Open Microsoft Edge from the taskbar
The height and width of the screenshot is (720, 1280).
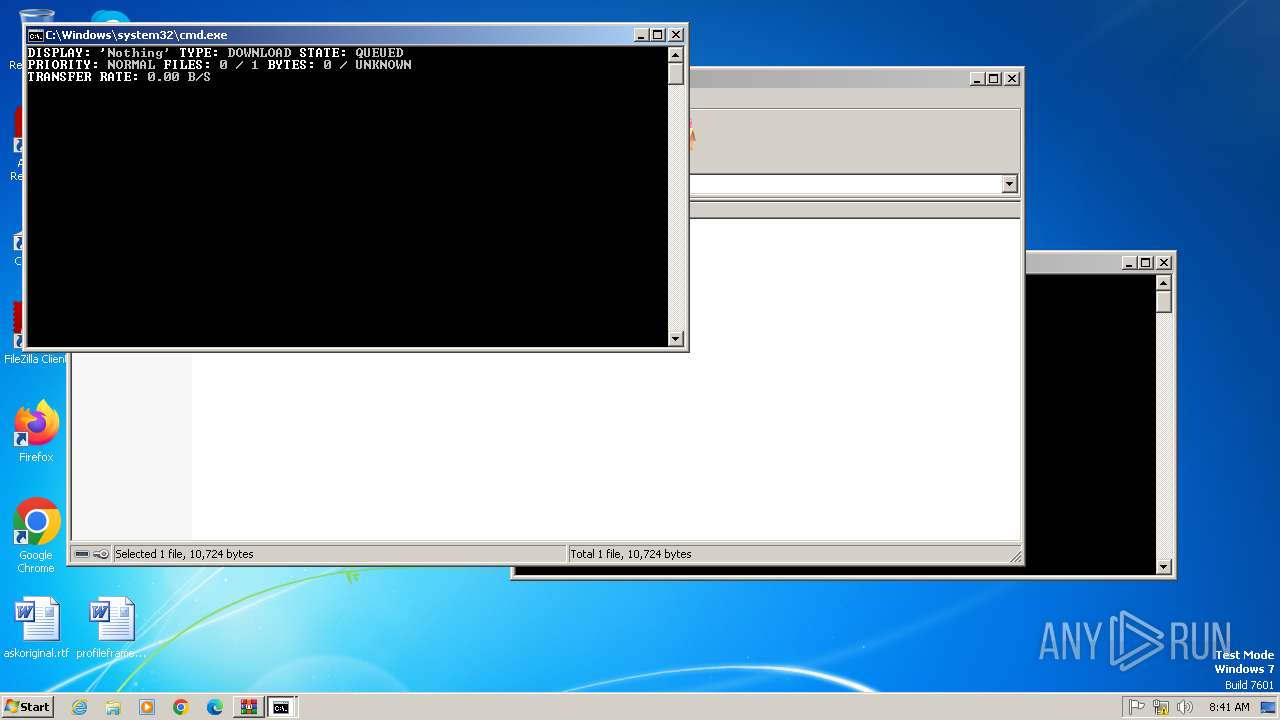[215, 707]
